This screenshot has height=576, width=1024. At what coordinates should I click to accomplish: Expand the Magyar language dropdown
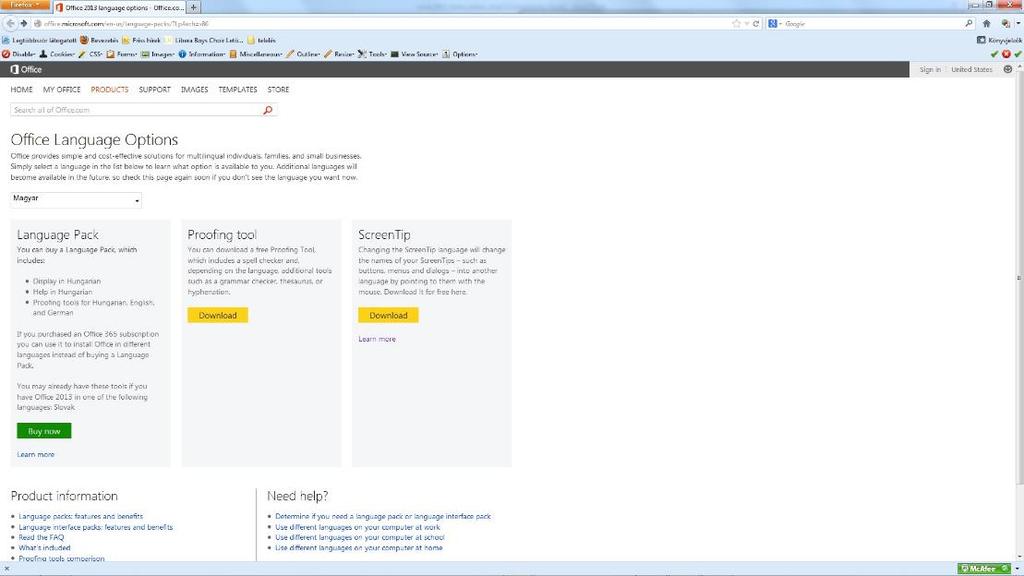76,199
